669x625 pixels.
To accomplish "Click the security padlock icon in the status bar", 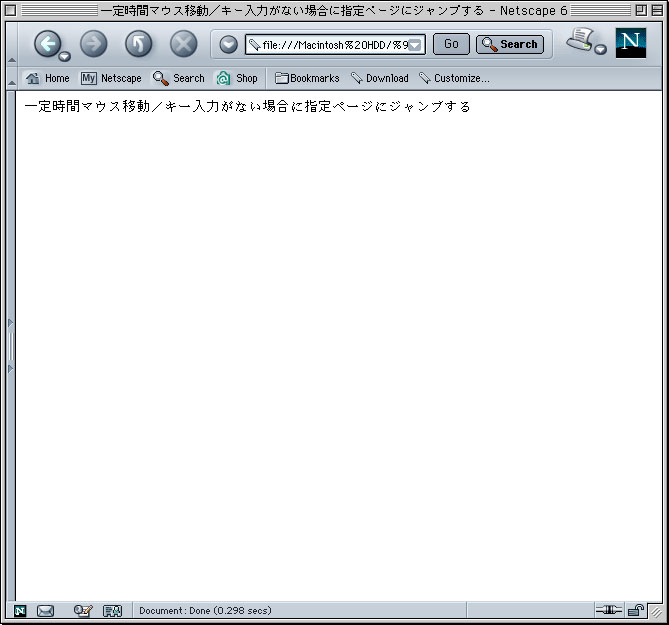I will (x=636, y=610).
